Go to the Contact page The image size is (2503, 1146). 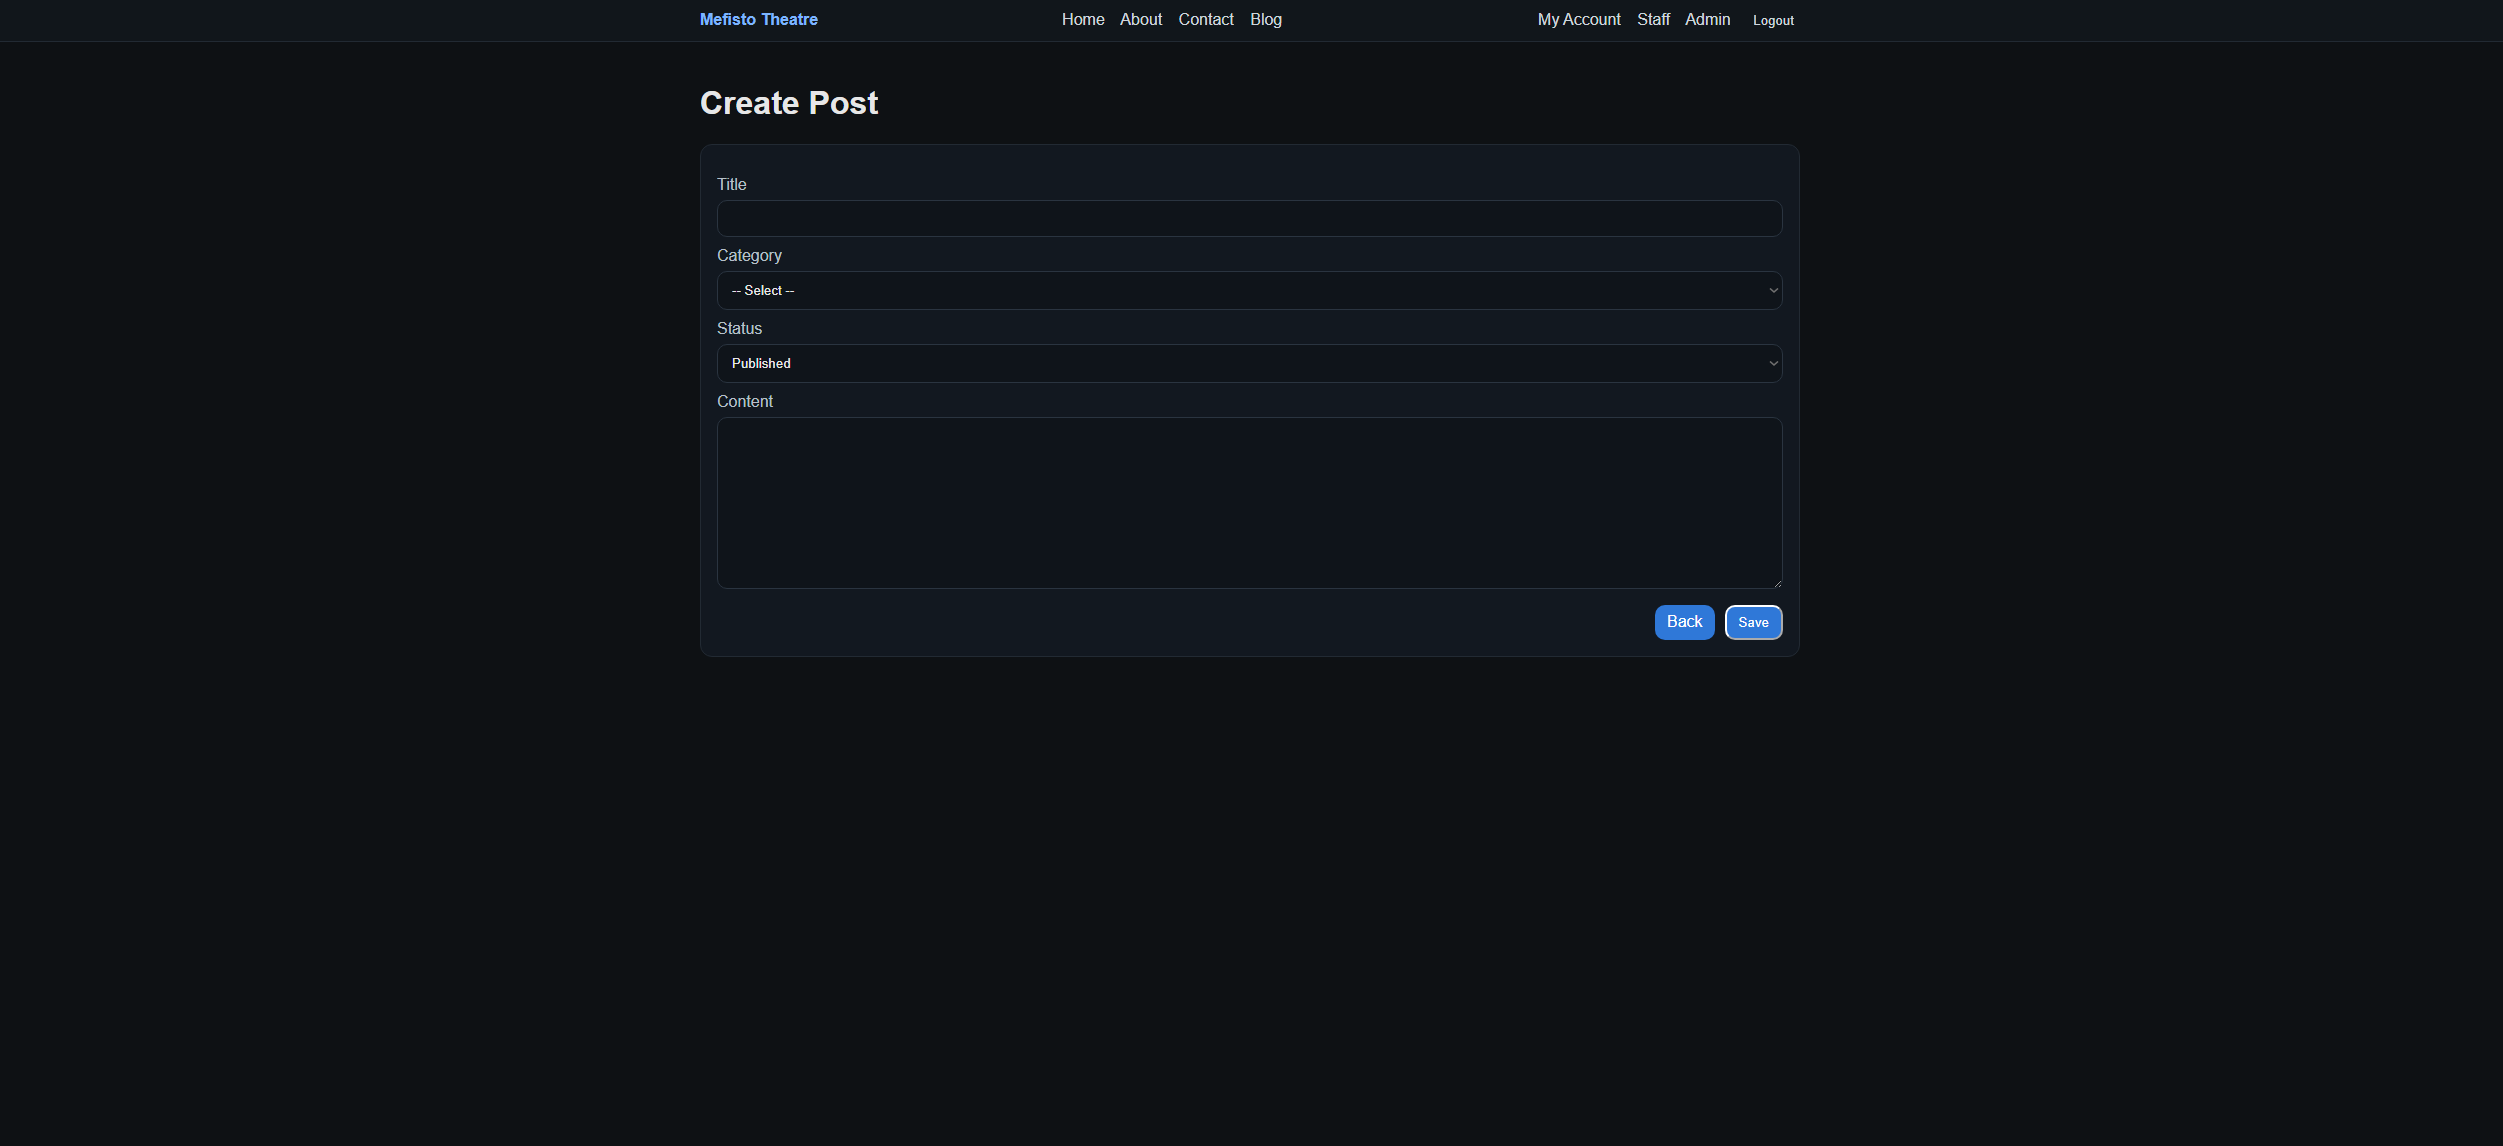coord(1205,19)
